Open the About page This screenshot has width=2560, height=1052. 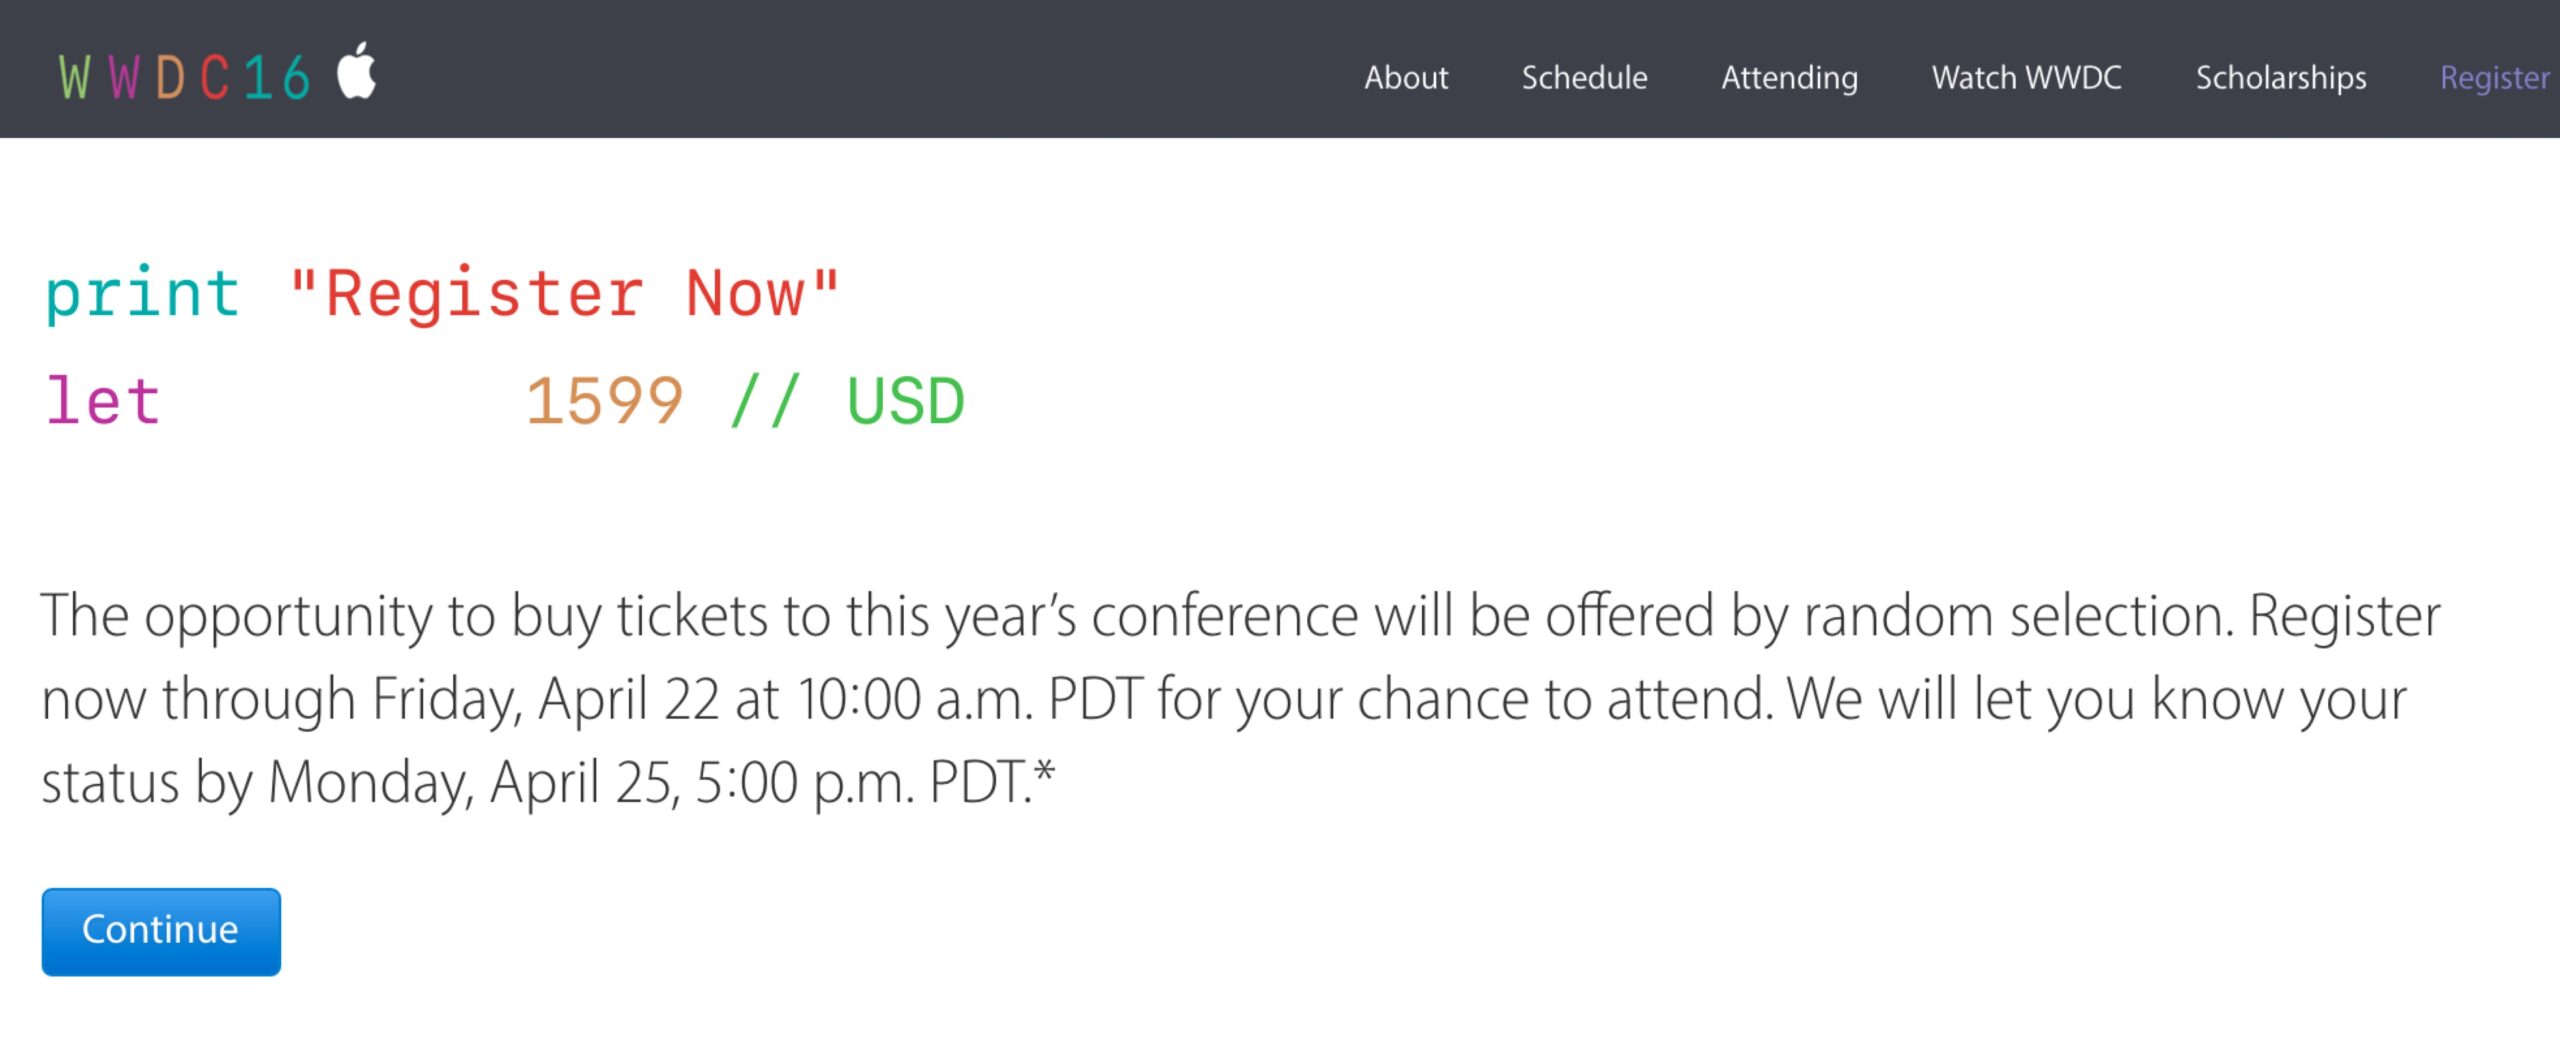click(1406, 78)
